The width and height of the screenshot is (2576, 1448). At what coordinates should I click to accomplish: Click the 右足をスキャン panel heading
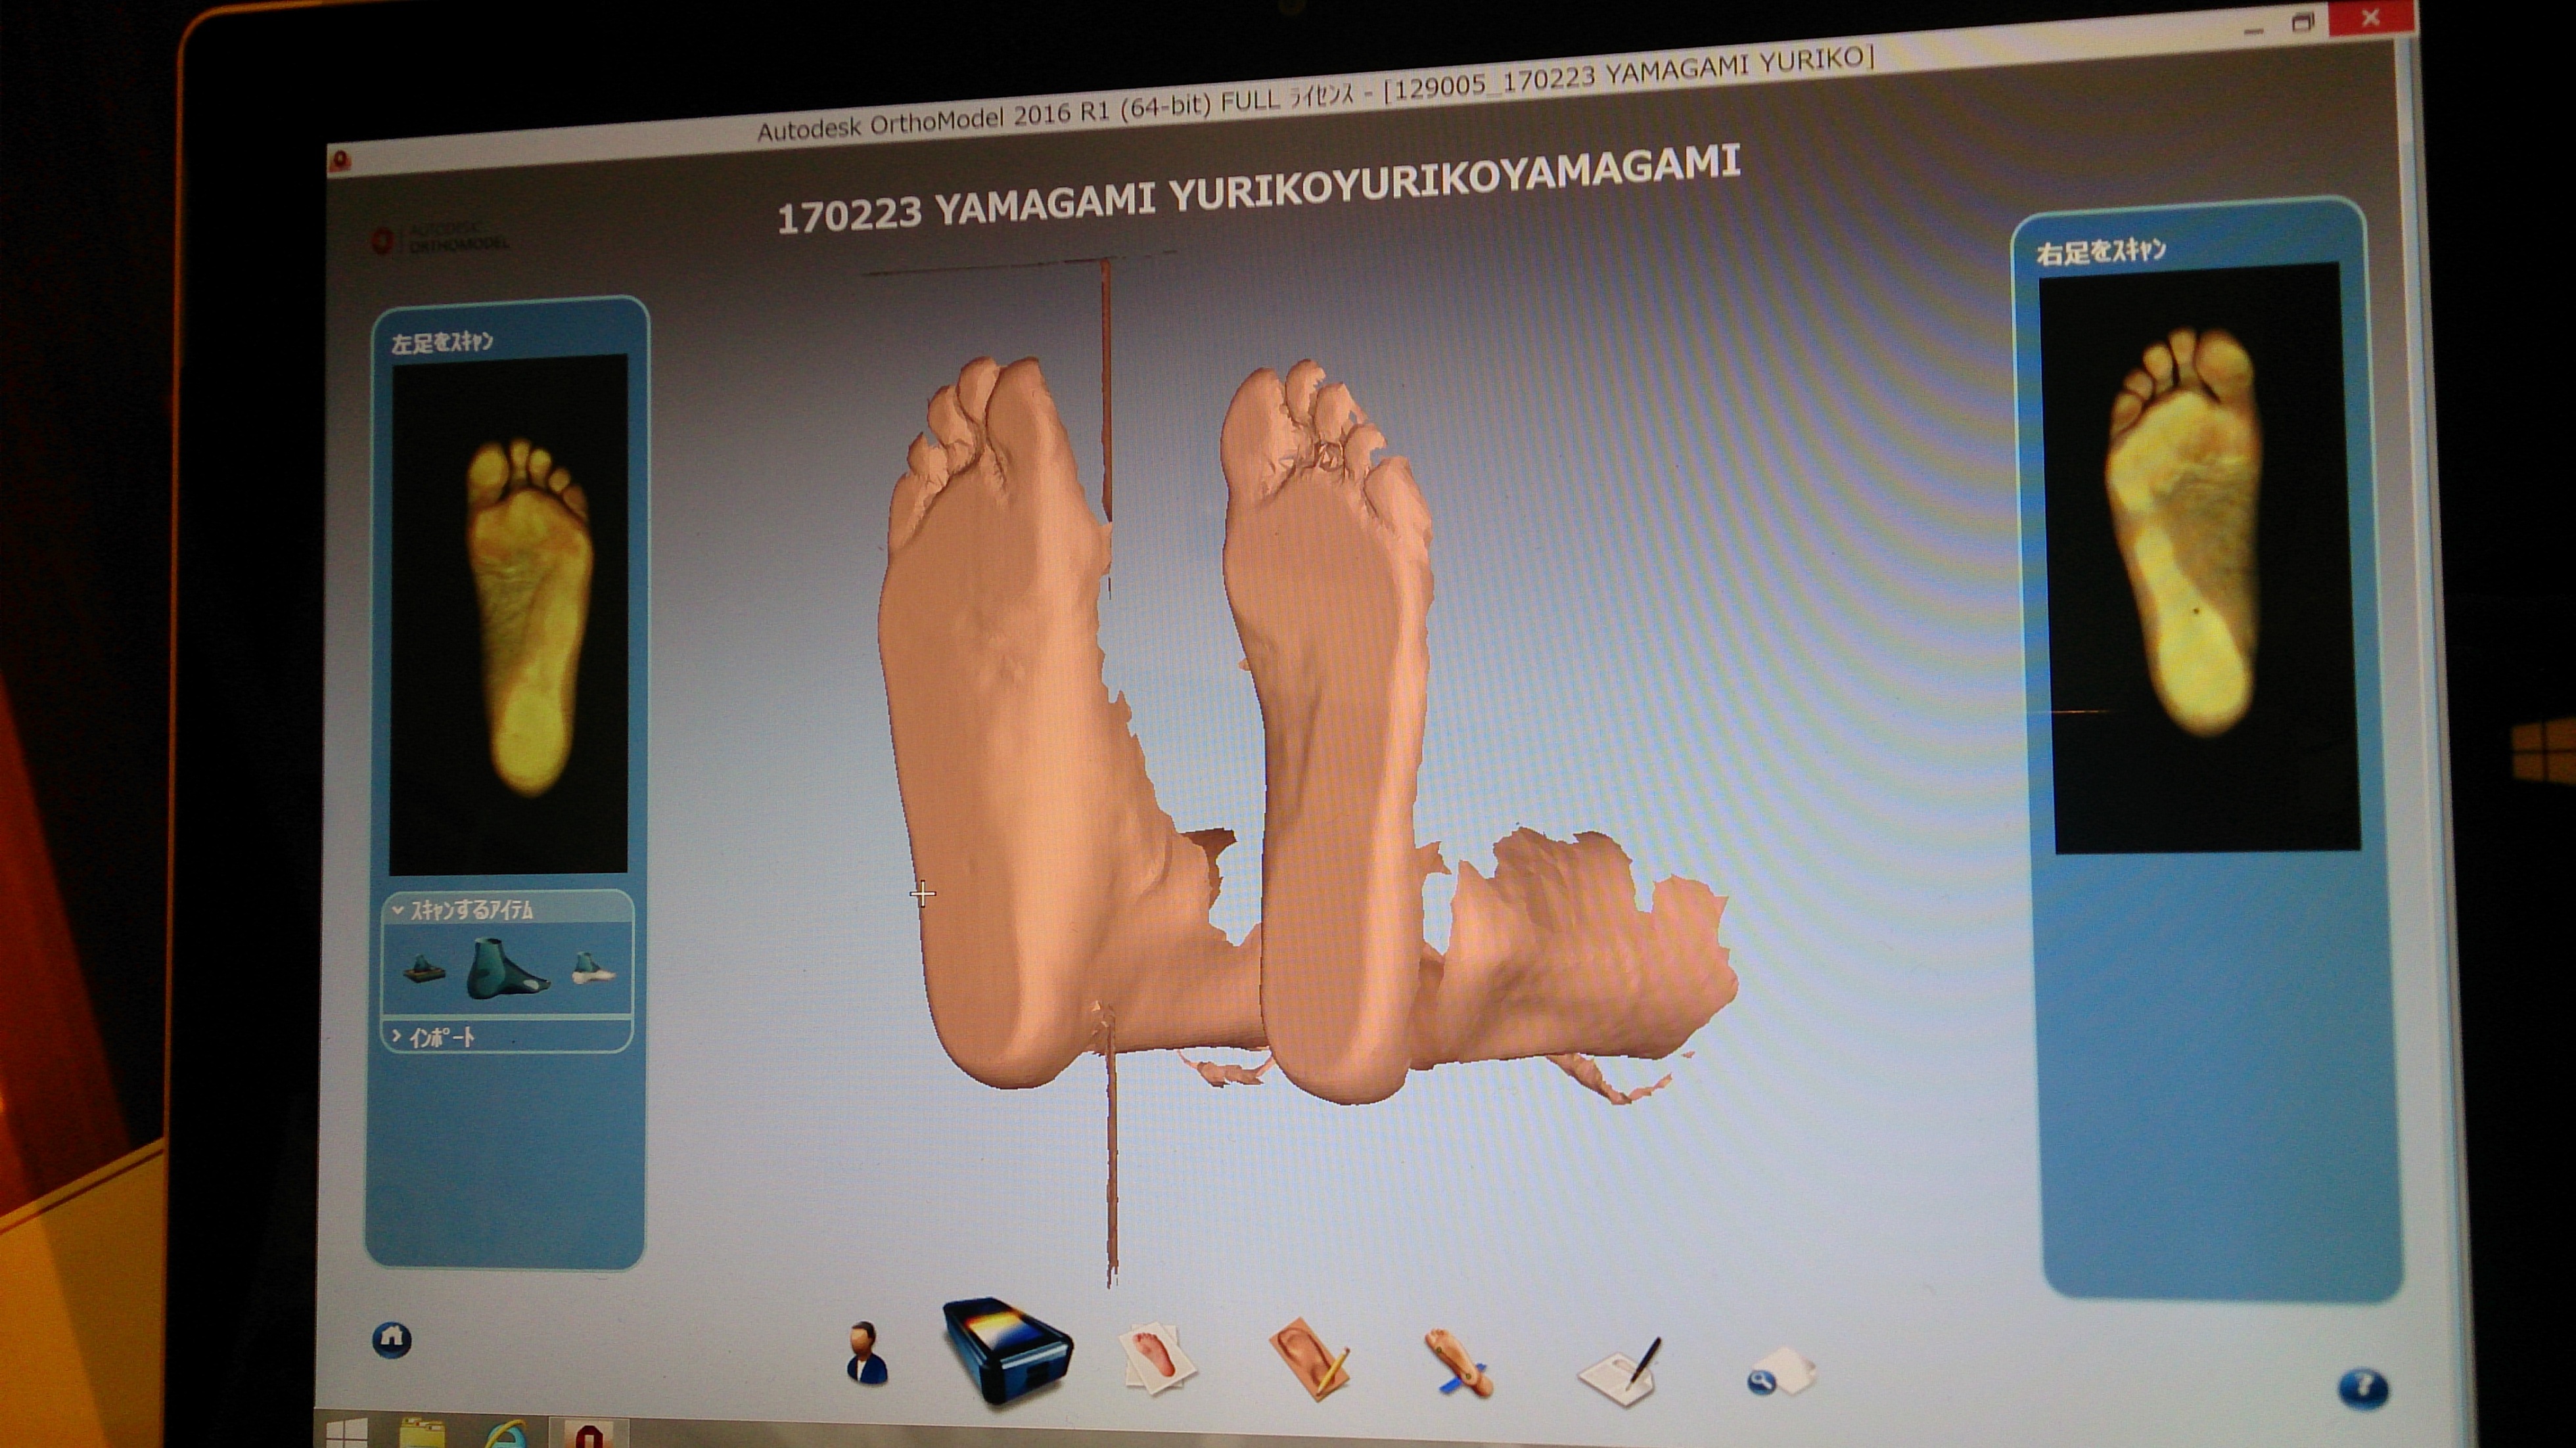[2101, 250]
